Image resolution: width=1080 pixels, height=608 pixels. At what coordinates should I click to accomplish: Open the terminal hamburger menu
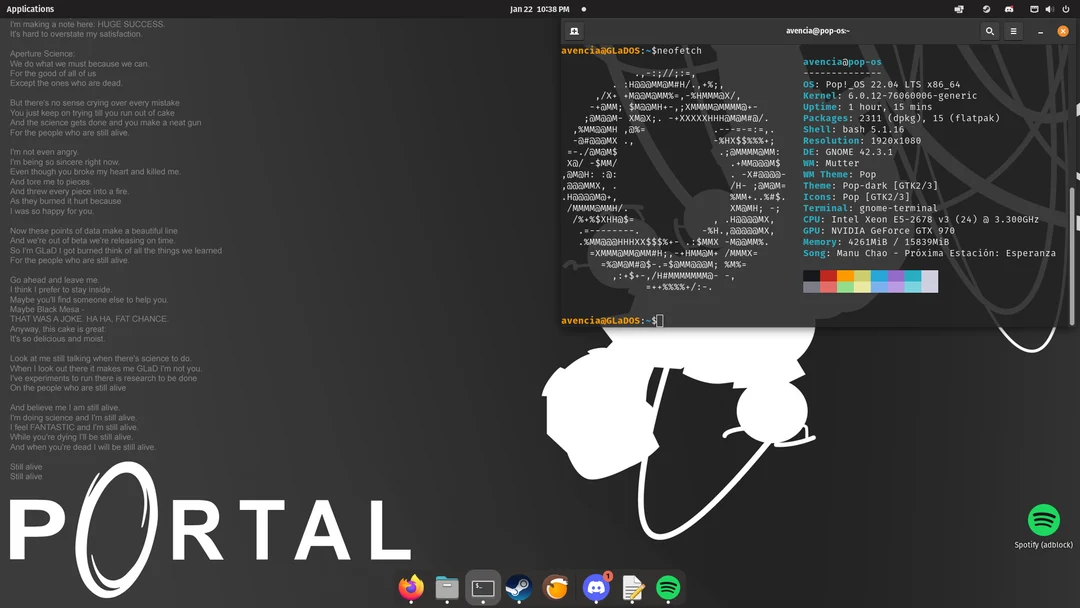pos(1013,31)
